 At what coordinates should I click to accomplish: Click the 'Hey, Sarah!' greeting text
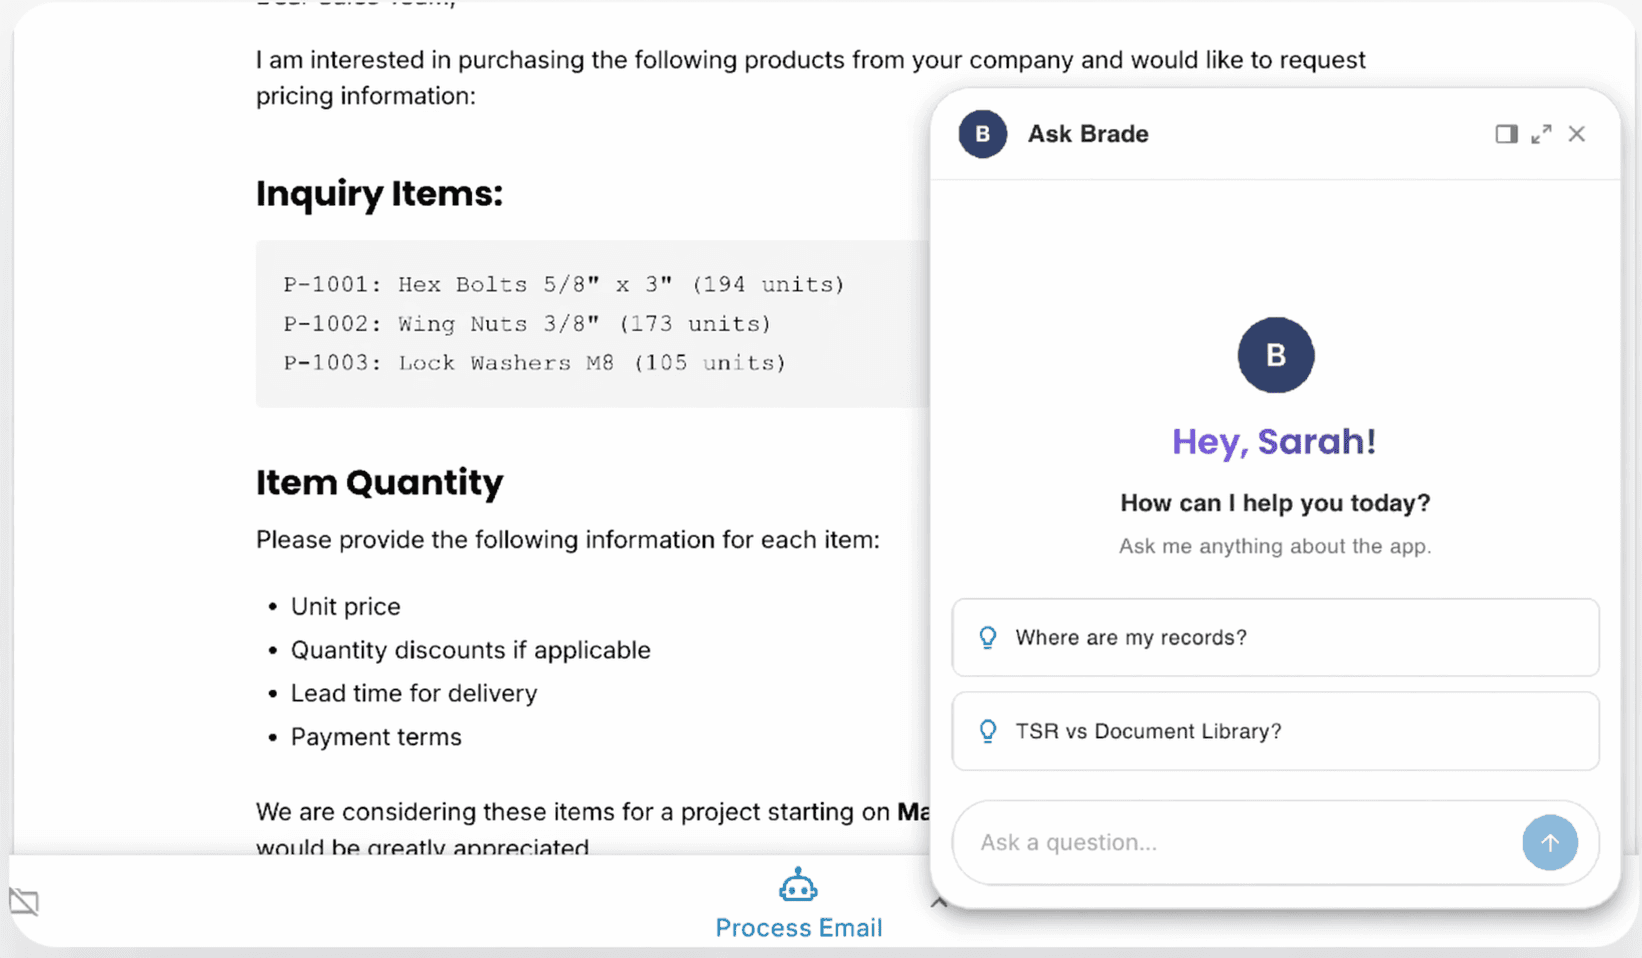1274,441
